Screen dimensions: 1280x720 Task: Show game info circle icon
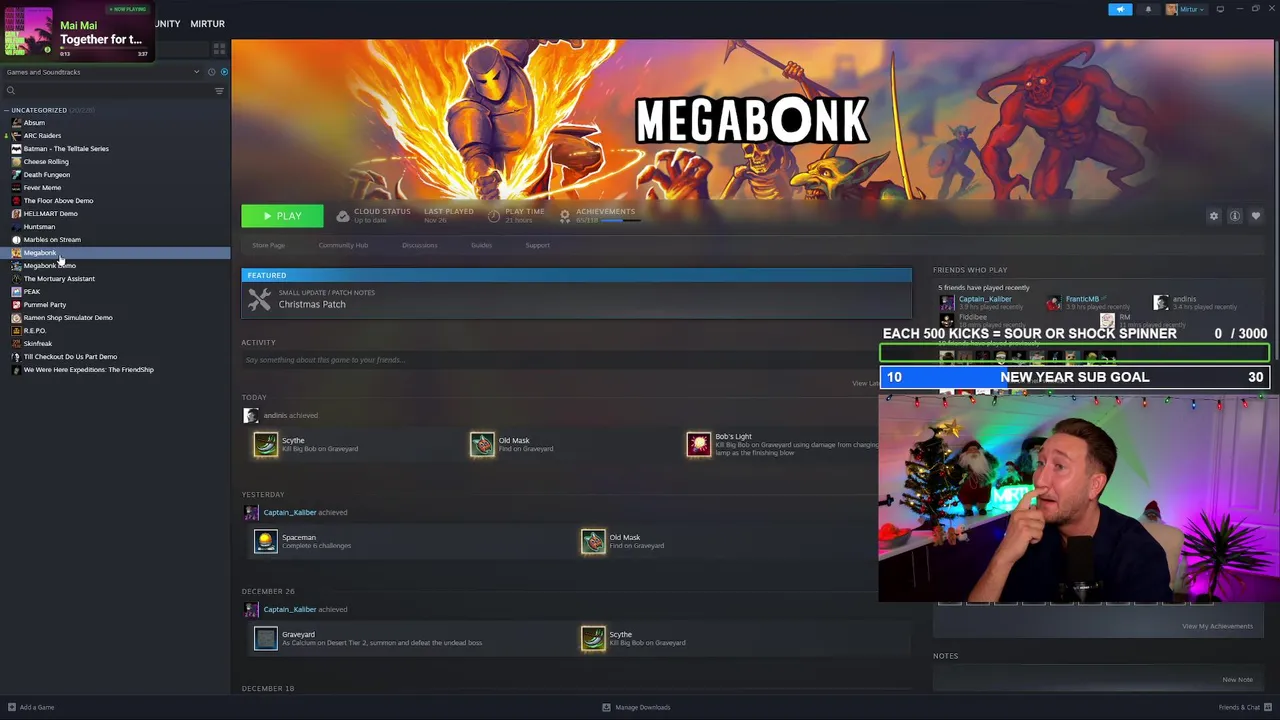tap(1235, 216)
